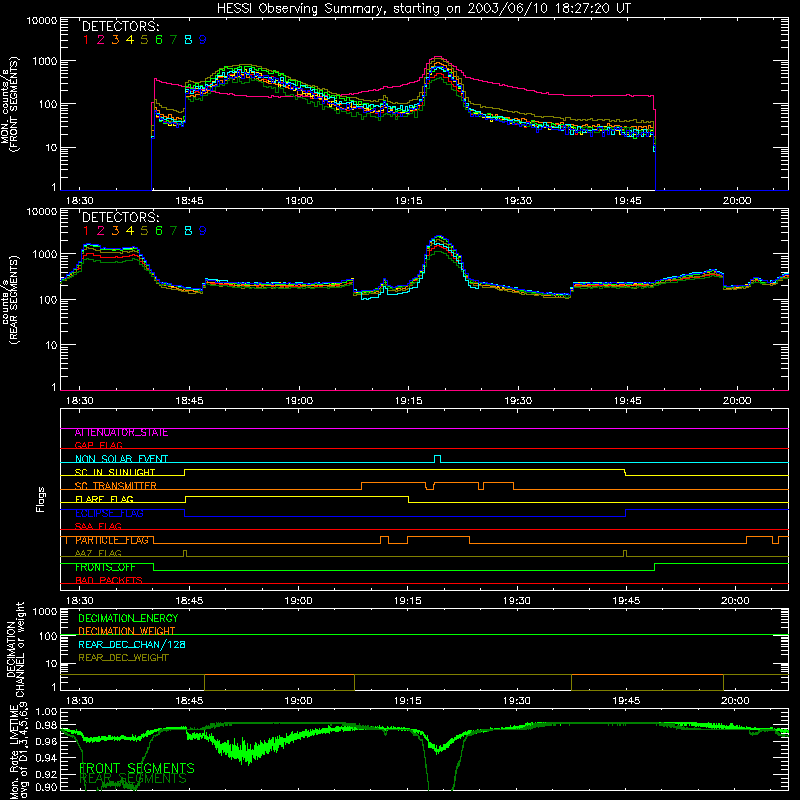The width and height of the screenshot is (800, 800).
Task: Select the FRONTS_OFF flag label
Action: 105,567
